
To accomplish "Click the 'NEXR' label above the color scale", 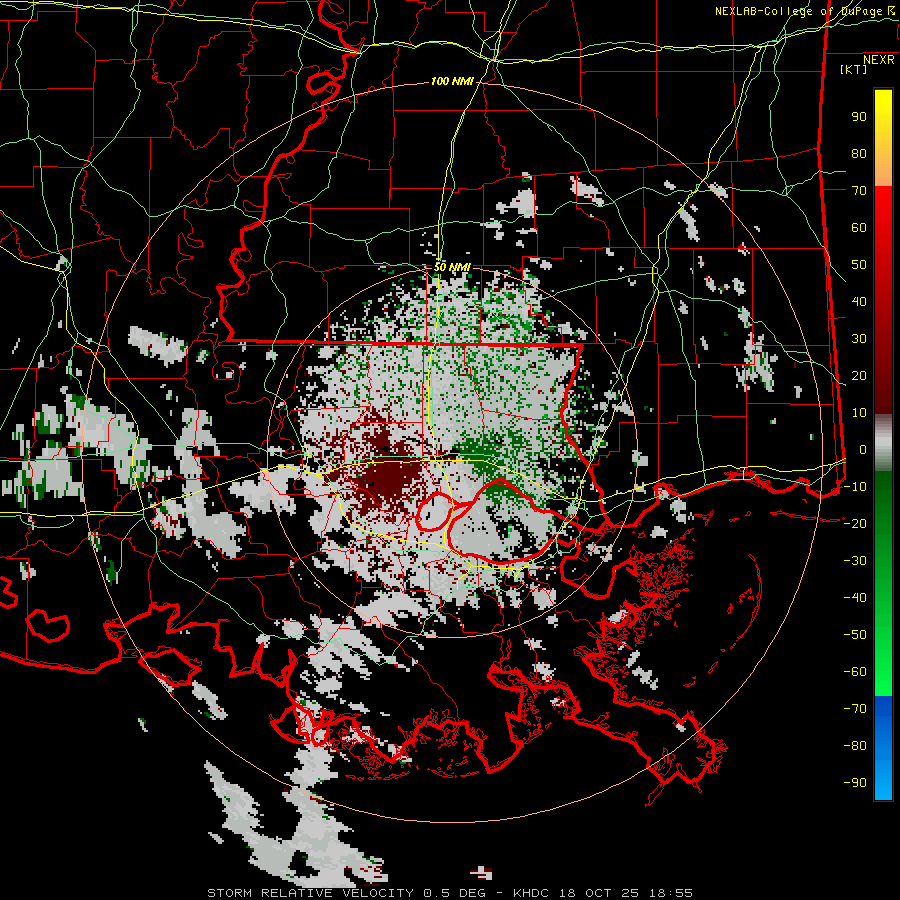I will point(879,60).
